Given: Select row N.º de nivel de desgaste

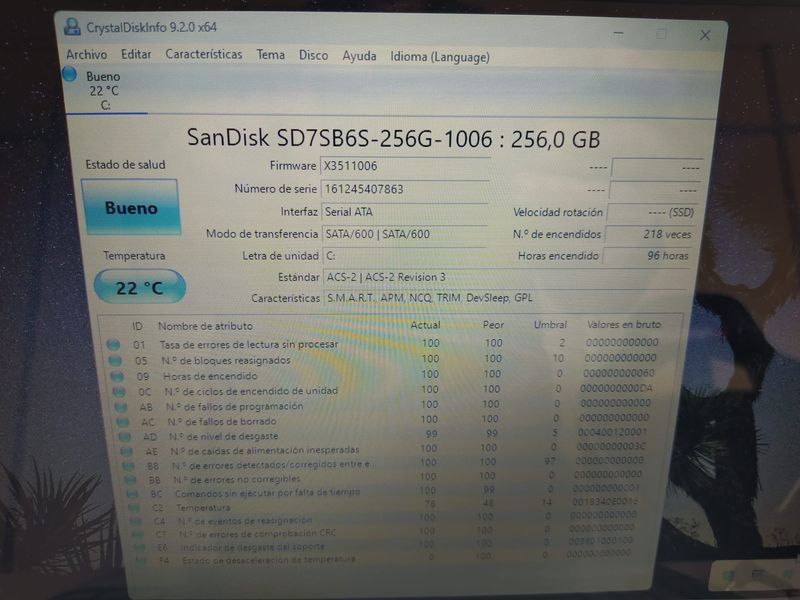Looking at the screenshot, I should coord(383,435).
